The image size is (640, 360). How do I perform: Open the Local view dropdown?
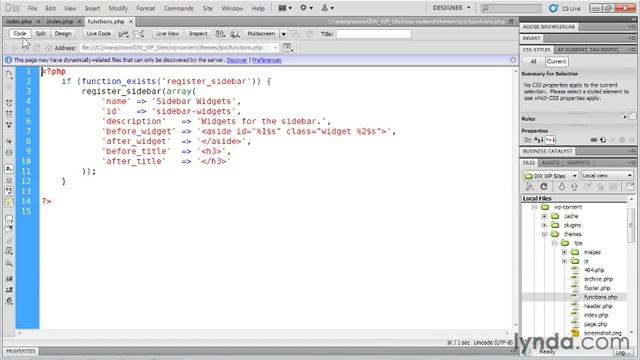coord(607,176)
